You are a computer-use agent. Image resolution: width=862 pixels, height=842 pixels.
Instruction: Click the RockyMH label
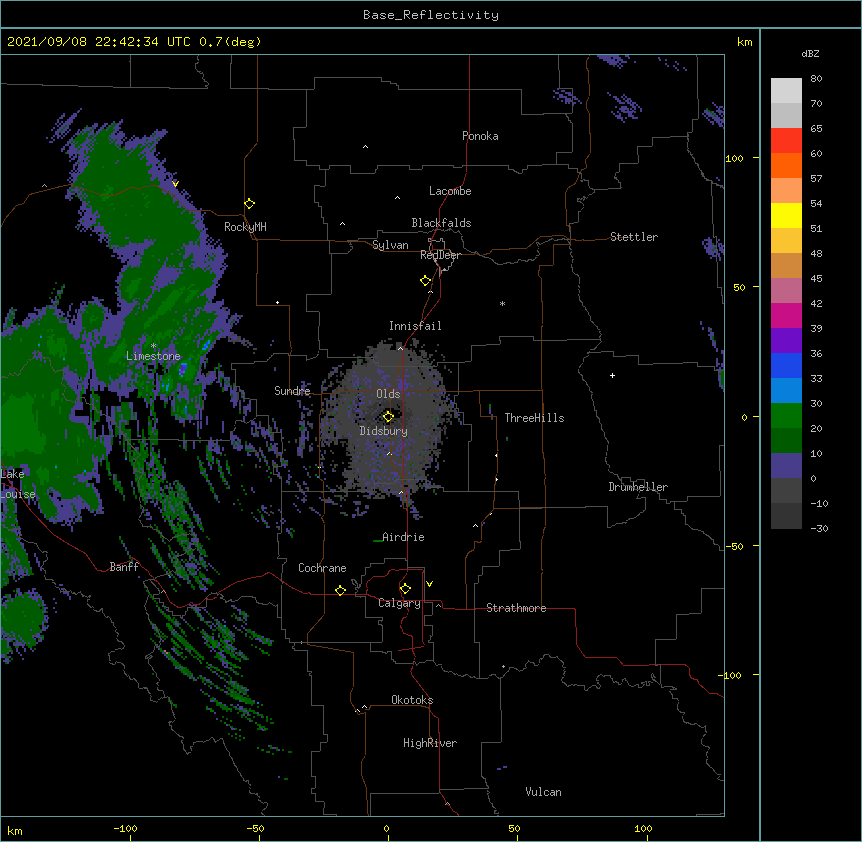tap(245, 227)
